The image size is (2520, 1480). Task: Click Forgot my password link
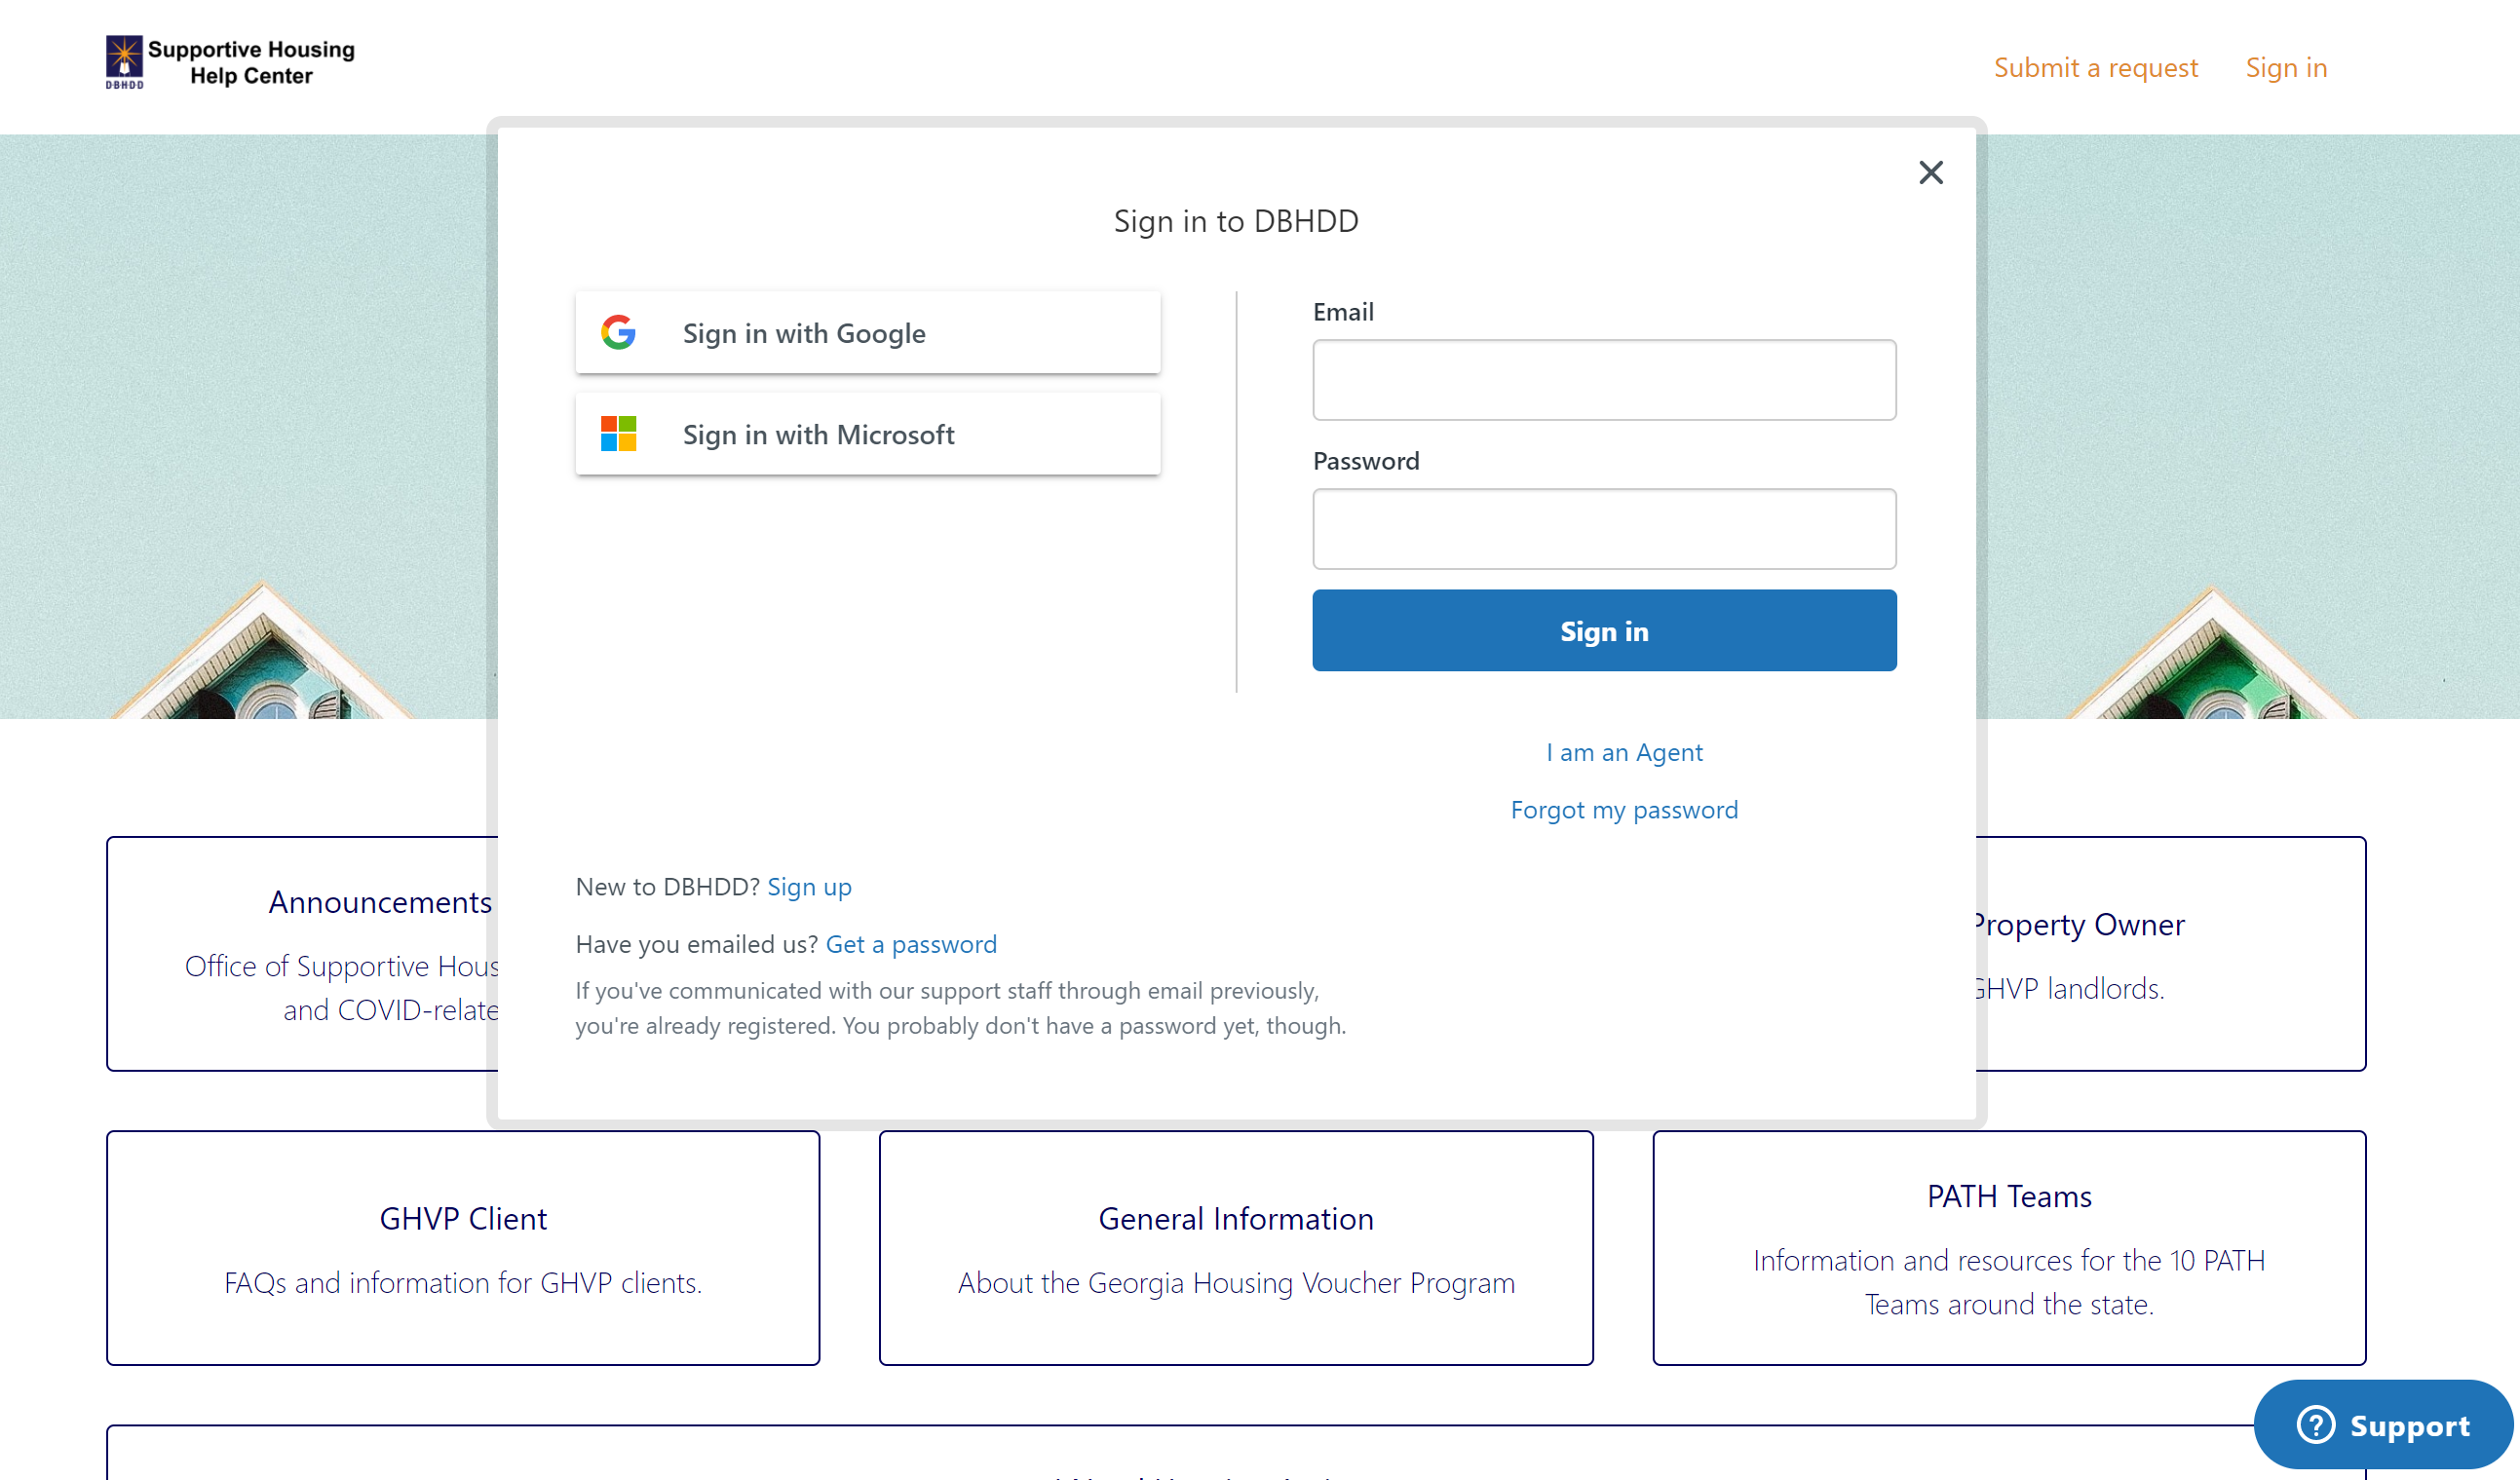pos(1623,809)
